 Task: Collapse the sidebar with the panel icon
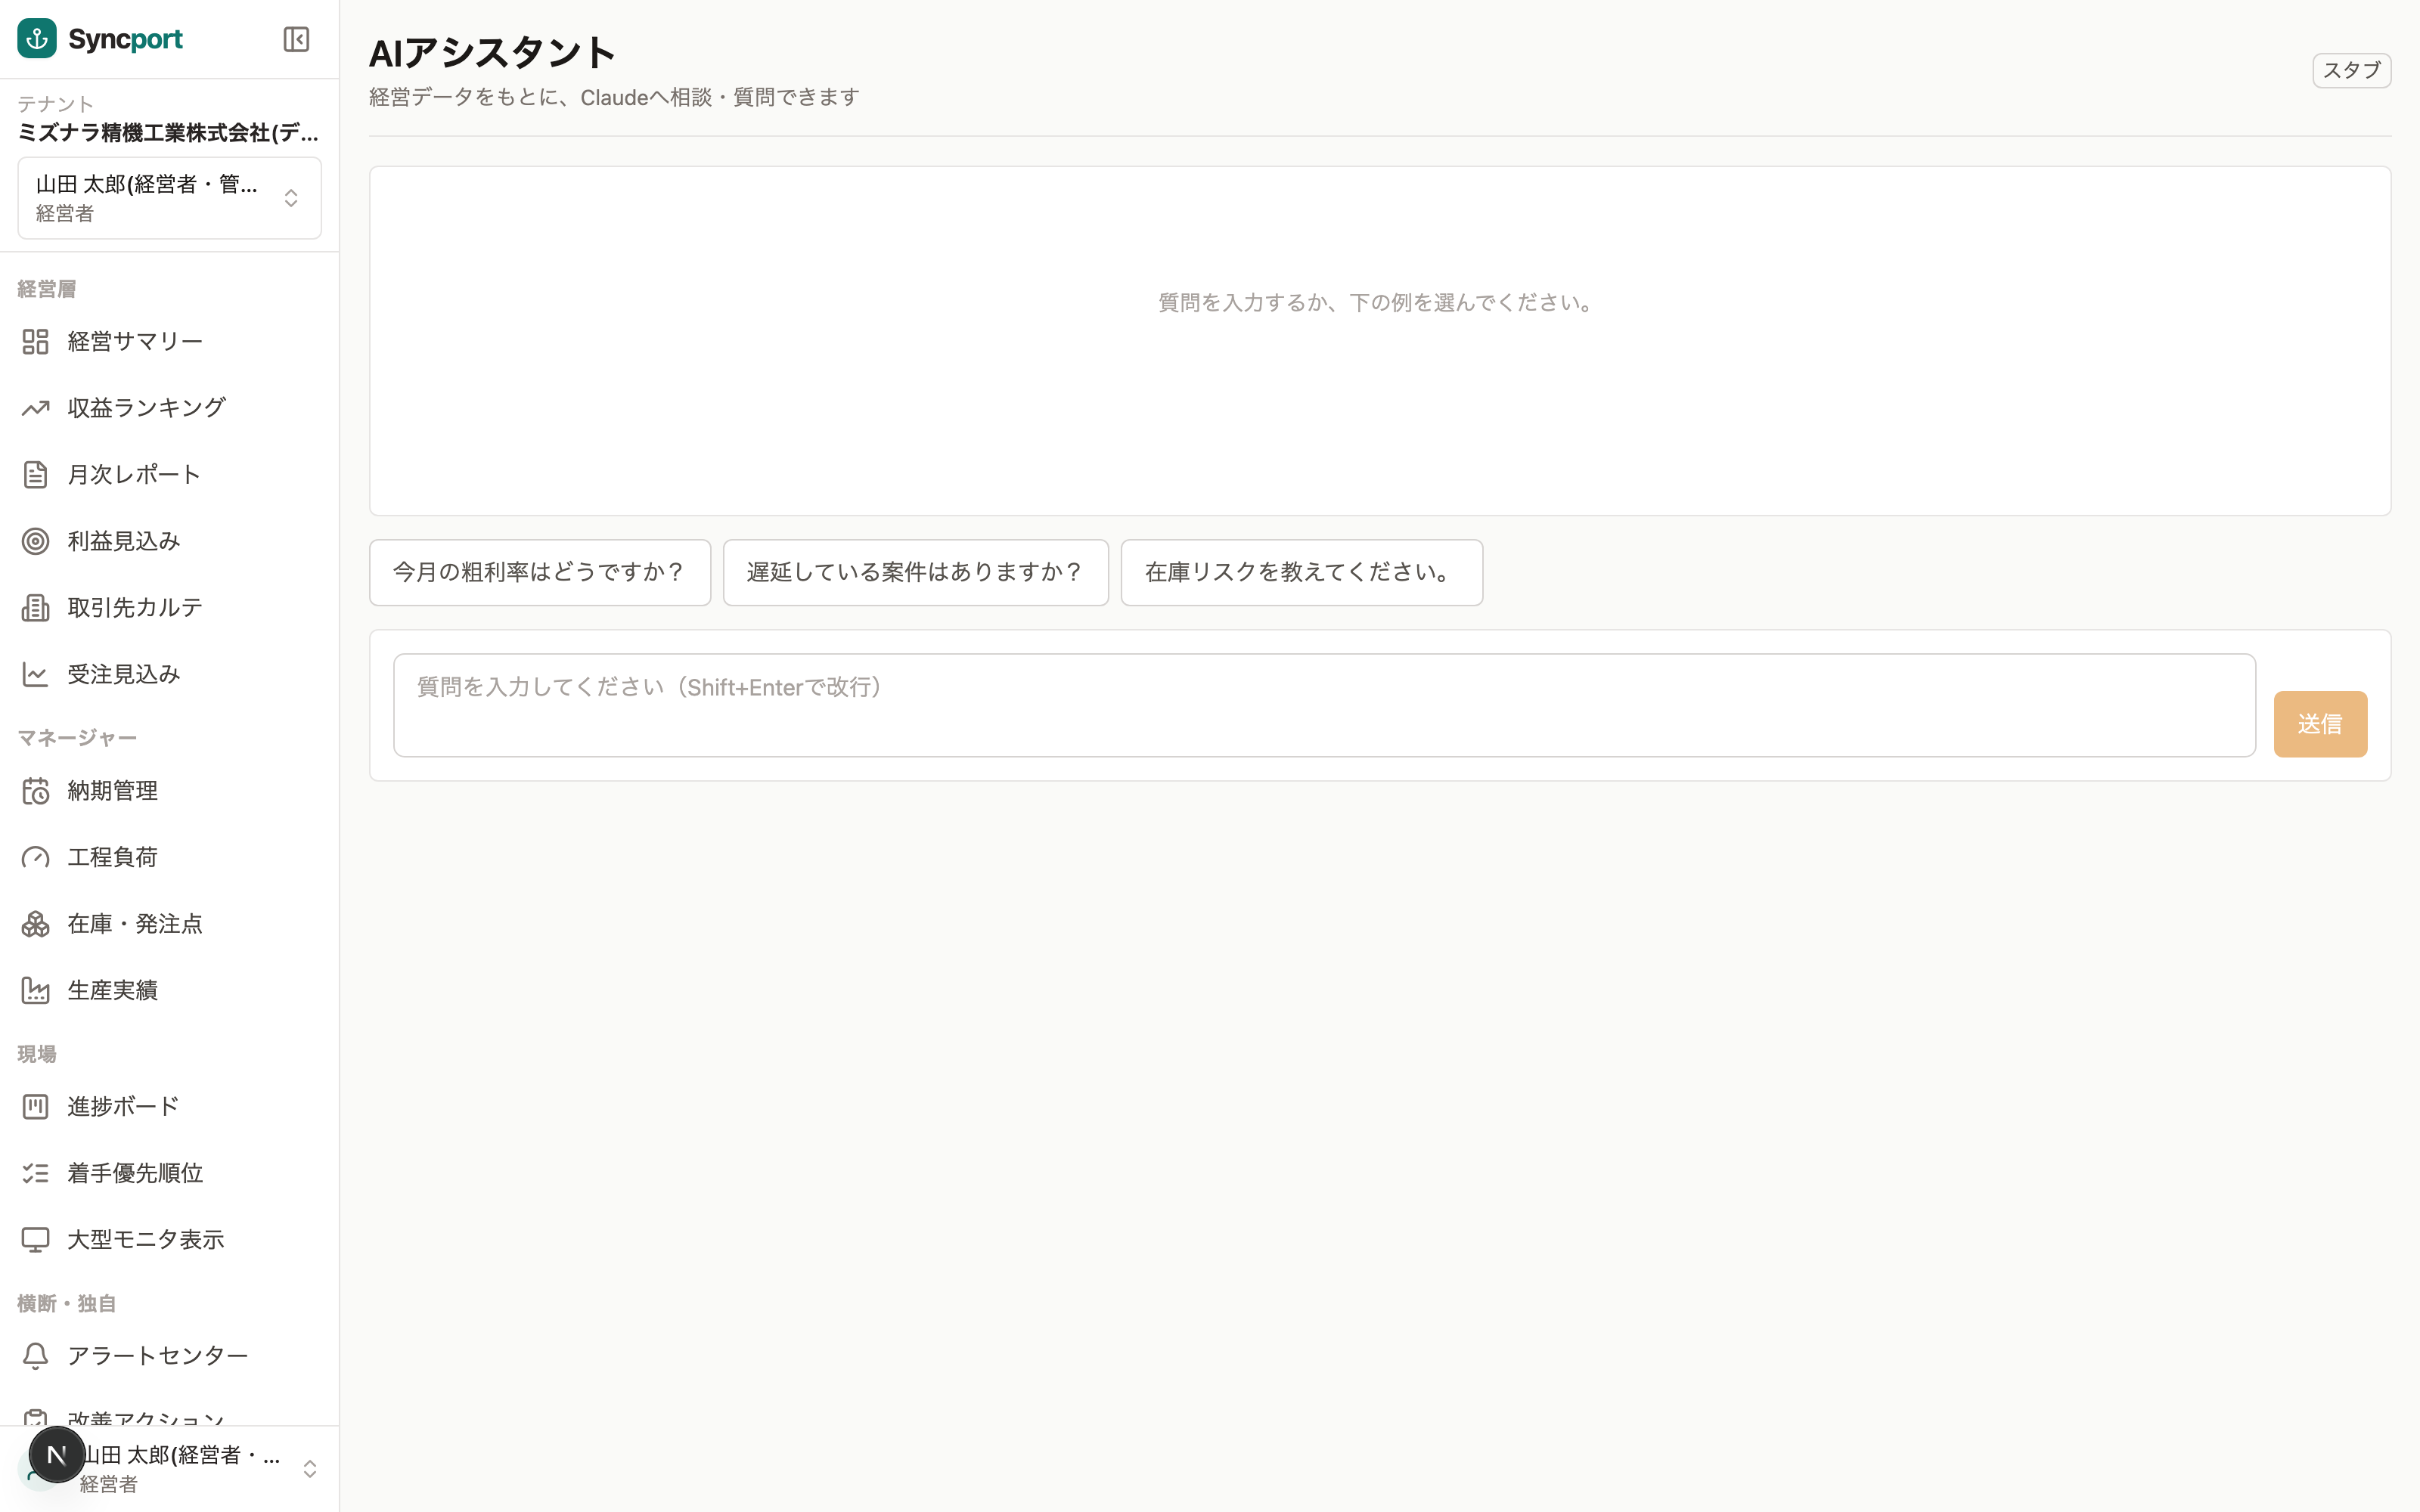[296, 39]
